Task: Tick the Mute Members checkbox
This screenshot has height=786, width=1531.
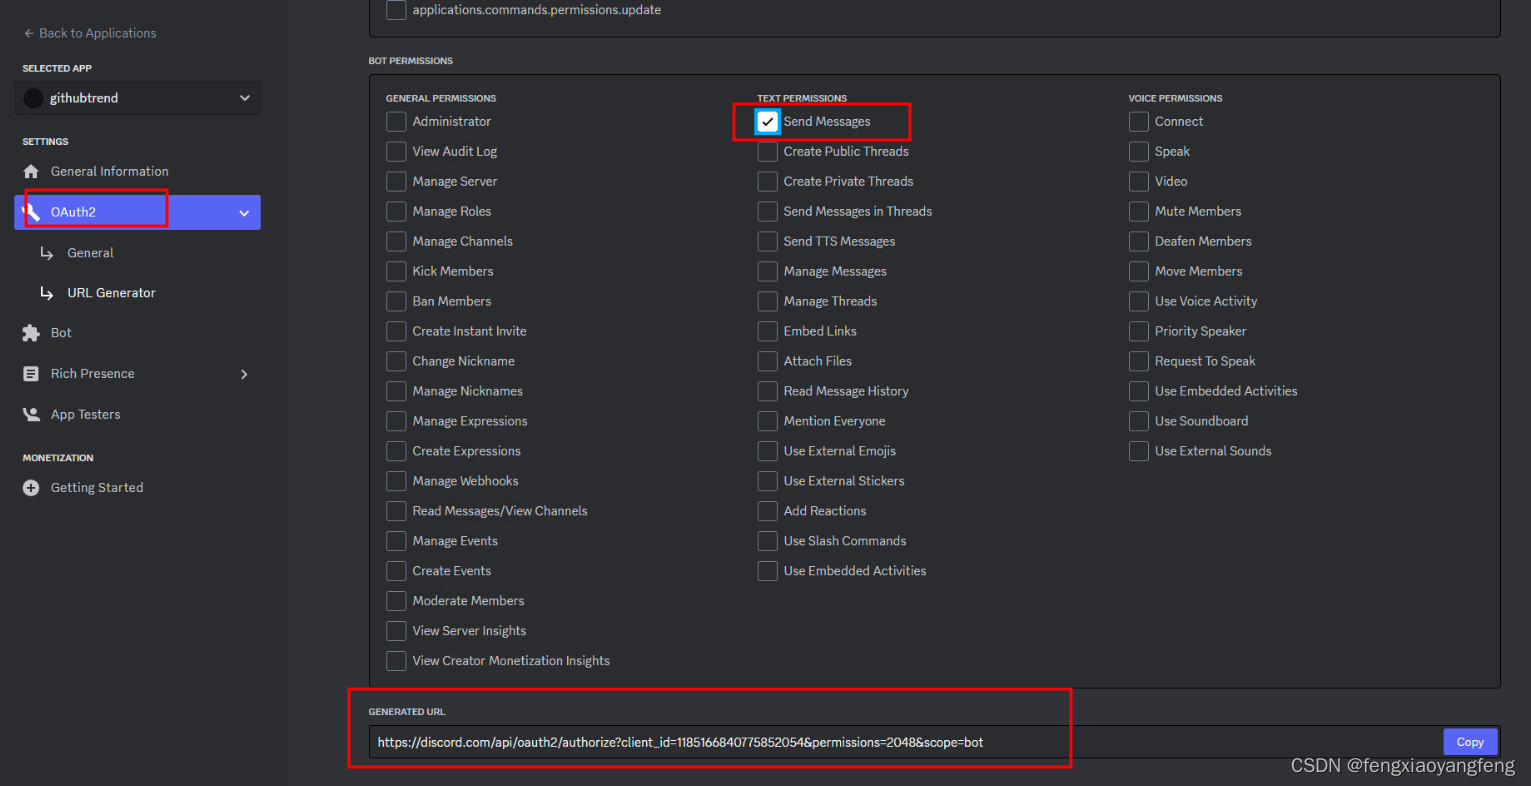Action: 1138,211
